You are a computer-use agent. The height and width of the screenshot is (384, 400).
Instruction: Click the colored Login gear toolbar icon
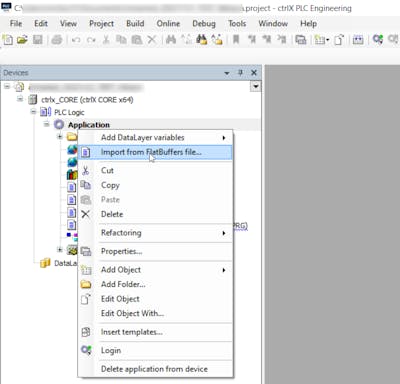click(x=378, y=40)
